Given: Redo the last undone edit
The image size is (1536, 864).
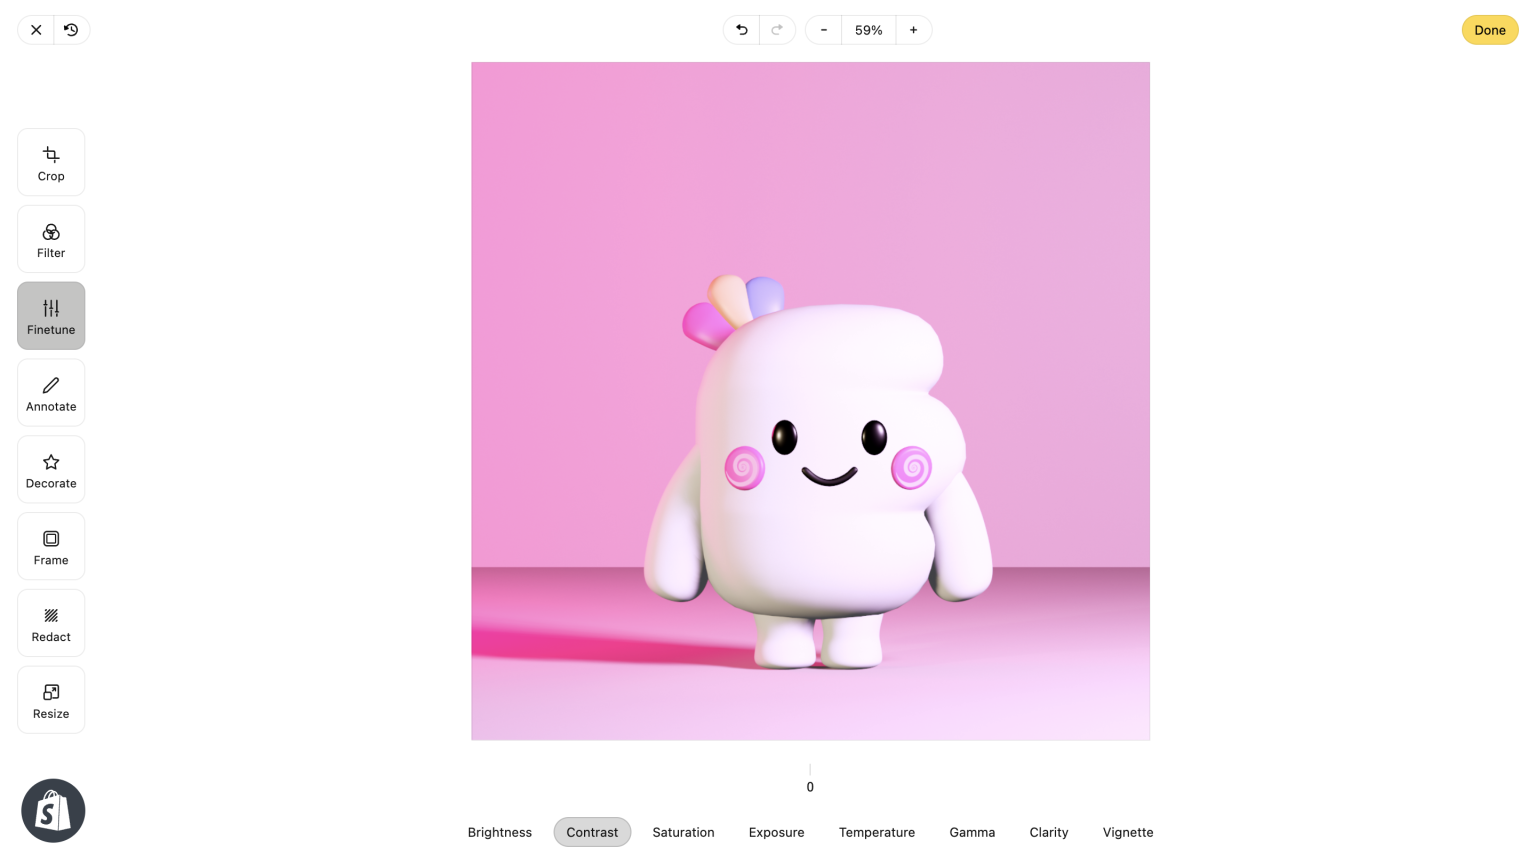Looking at the screenshot, I should click(777, 30).
